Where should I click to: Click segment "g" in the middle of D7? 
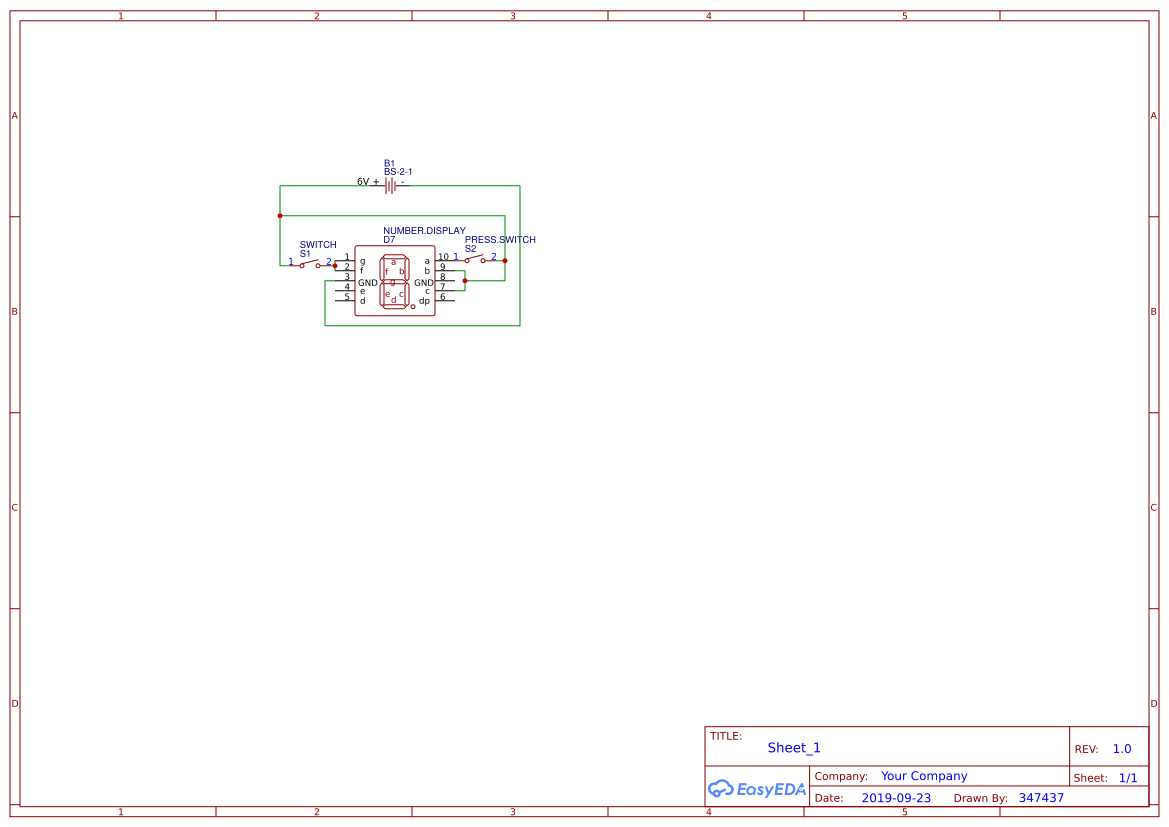[x=394, y=281]
